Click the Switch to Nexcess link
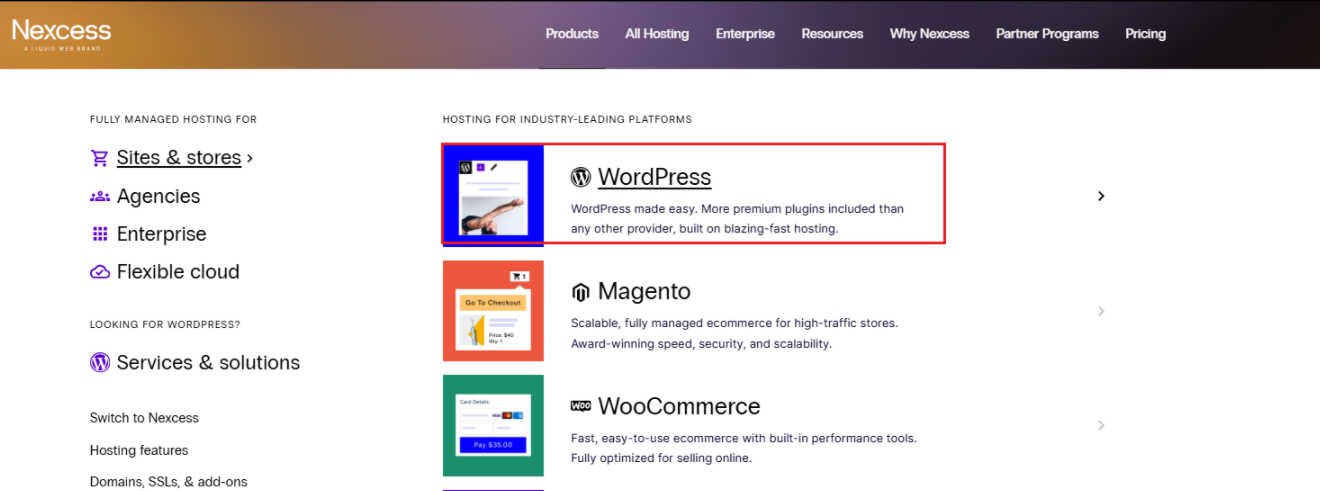Screen dimensions: 1320x491 (x=144, y=418)
